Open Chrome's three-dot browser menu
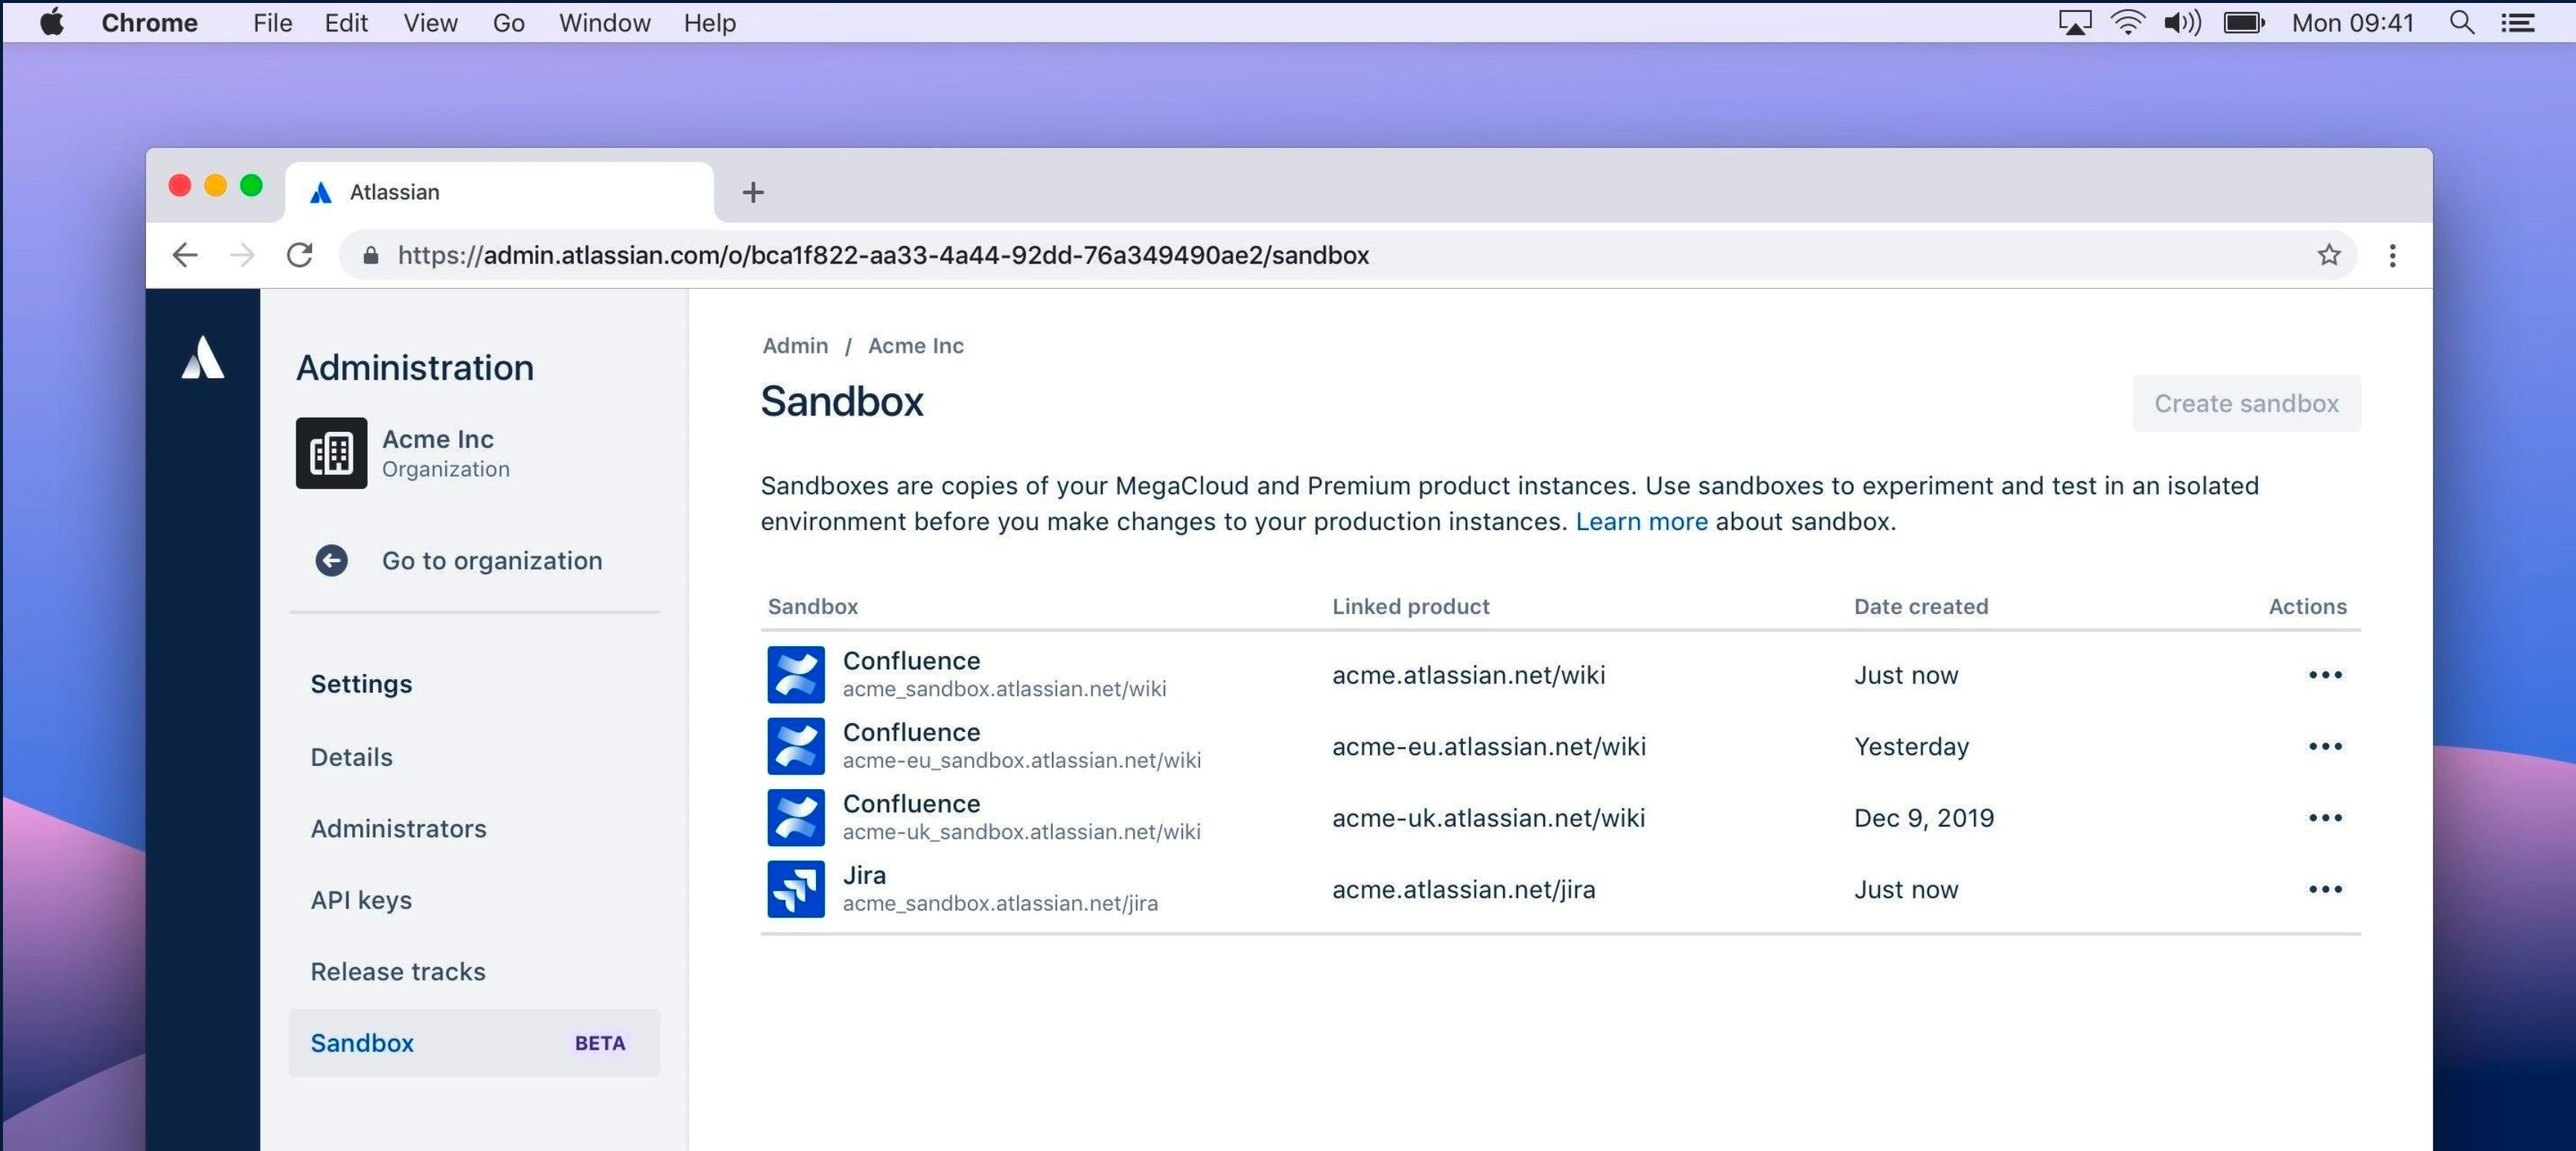 pyautogui.click(x=2392, y=255)
